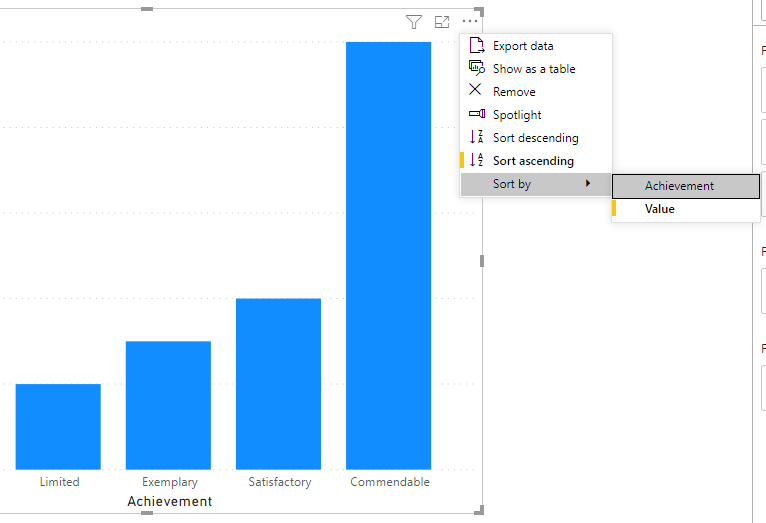The image size is (766, 523).
Task: Choose Sort descending from context menu
Action: [536, 138]
